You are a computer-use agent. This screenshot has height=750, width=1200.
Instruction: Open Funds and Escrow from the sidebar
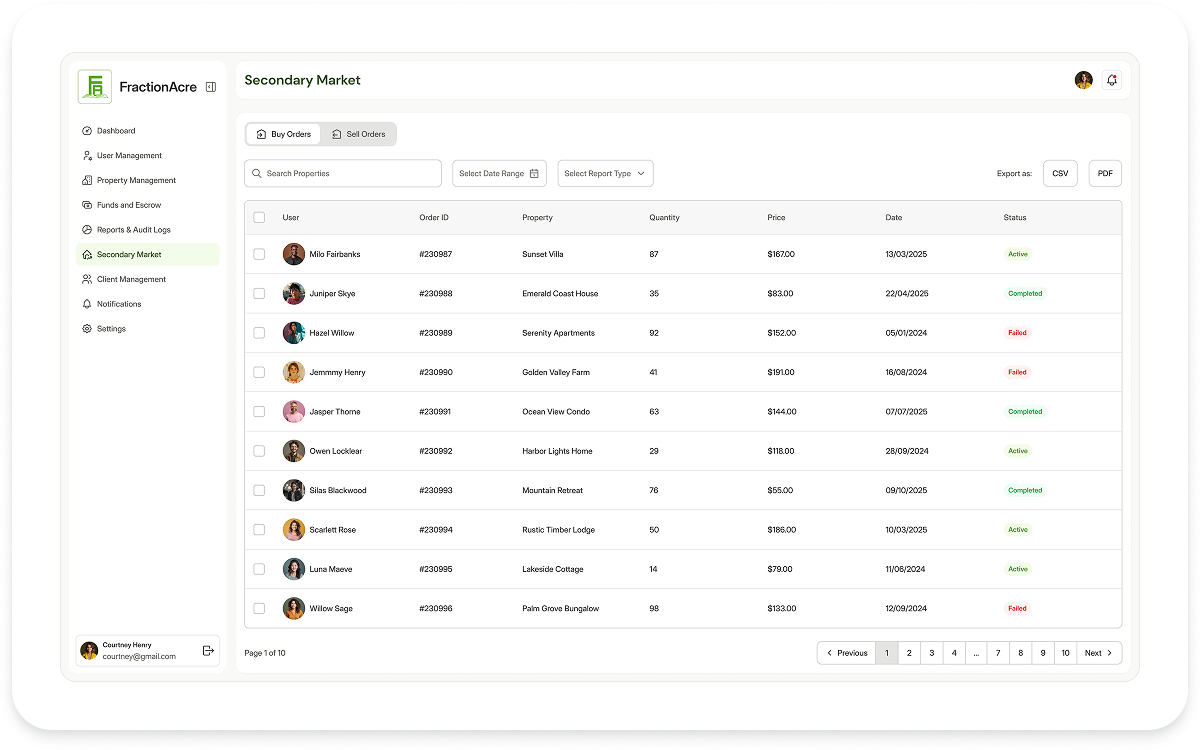87,204
